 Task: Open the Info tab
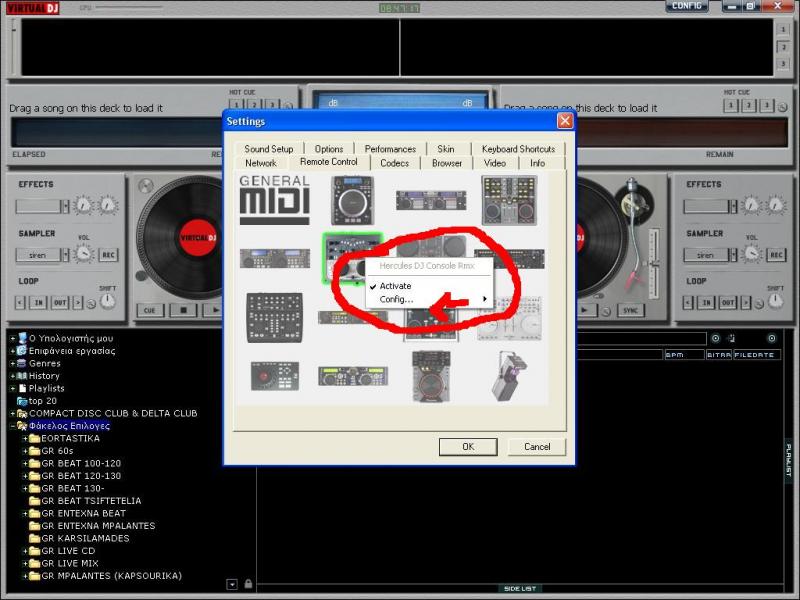pos(537,163)
